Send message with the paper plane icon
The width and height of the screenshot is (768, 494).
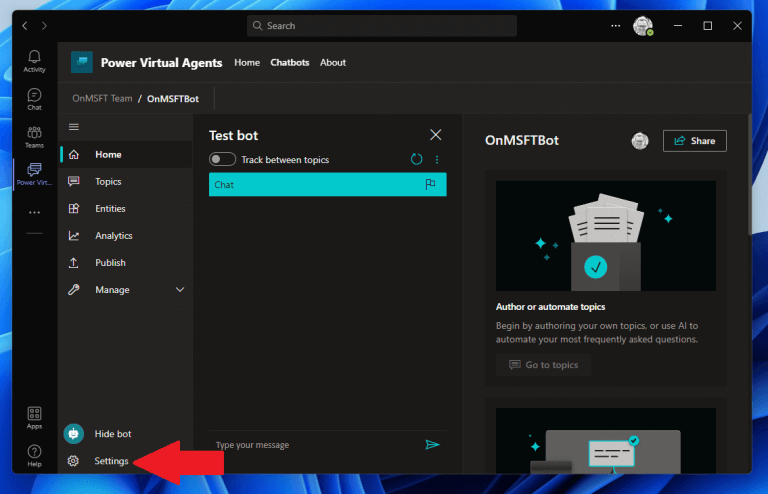432,445
